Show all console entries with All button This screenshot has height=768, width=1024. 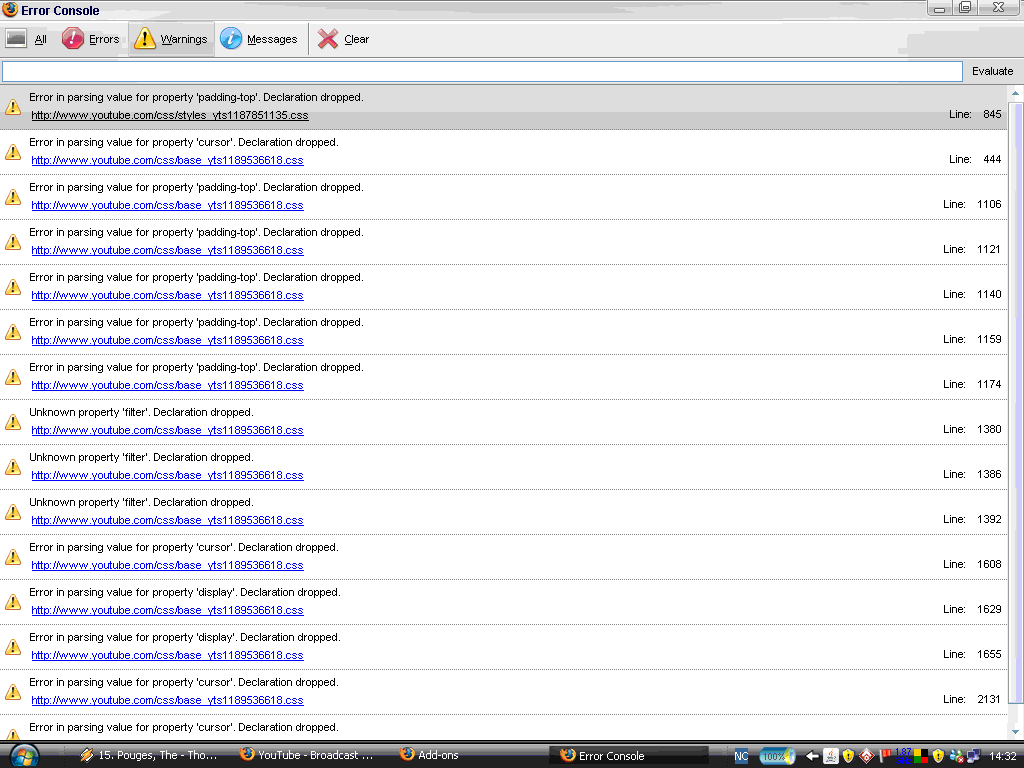pos(27,39)
